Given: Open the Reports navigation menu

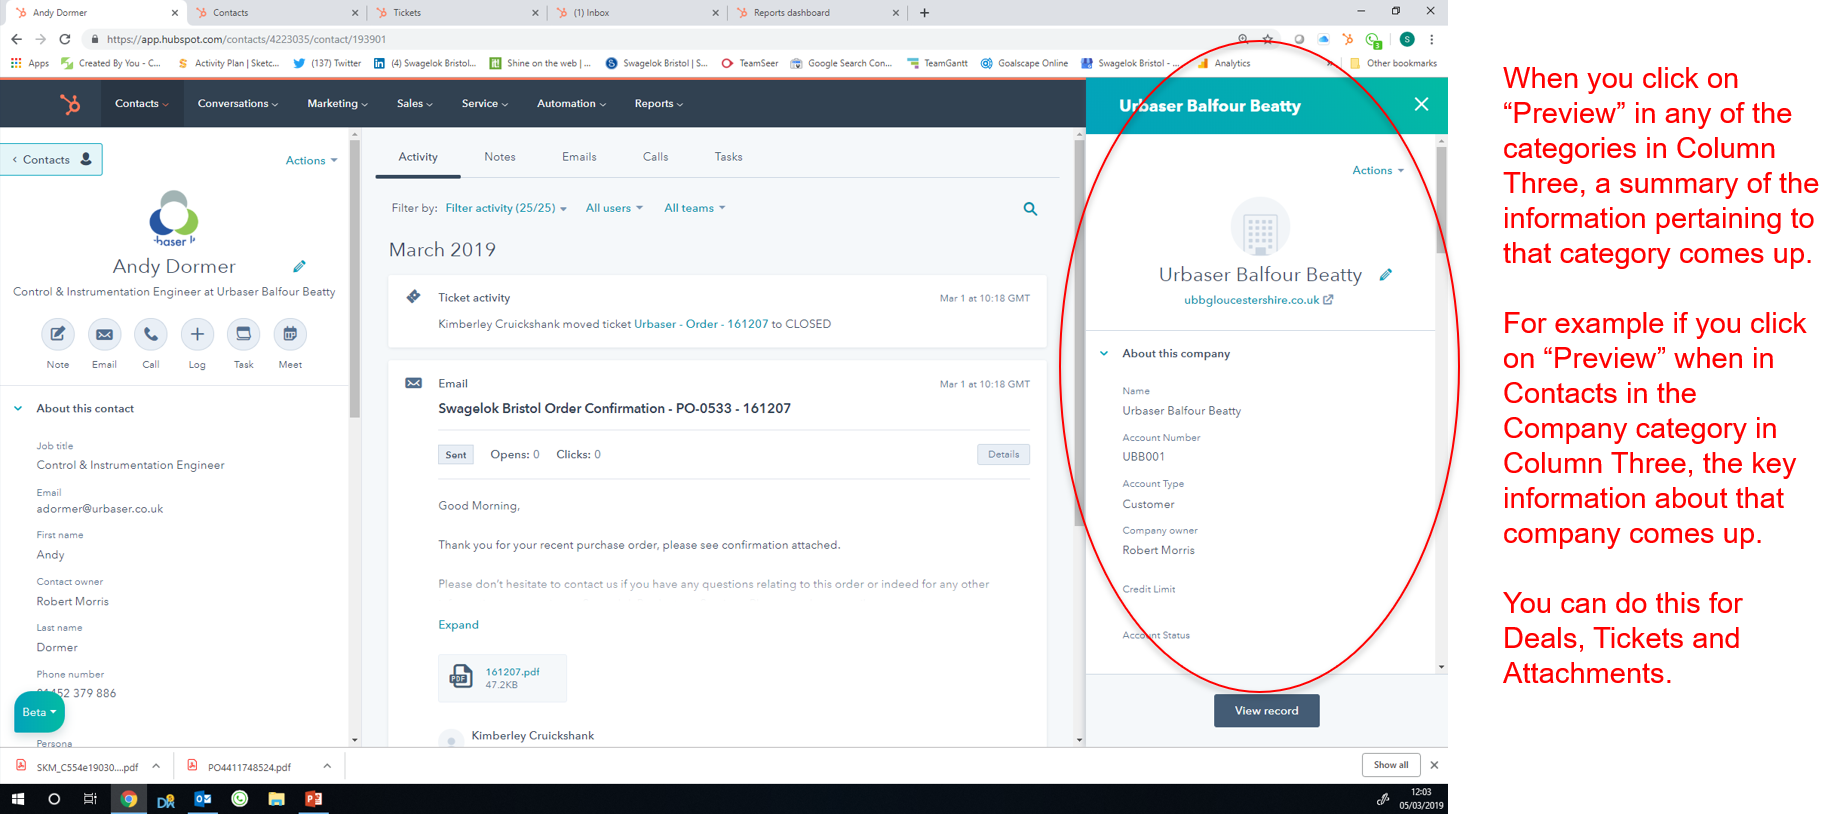Looking at the screenshot, I should coord(659,104).
